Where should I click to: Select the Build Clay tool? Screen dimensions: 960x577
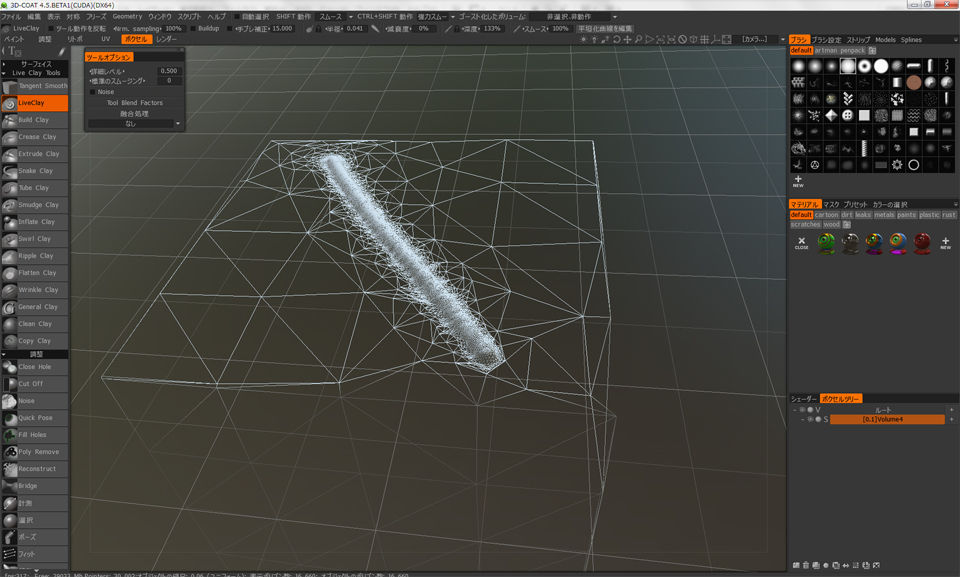(x=35, y=120)
